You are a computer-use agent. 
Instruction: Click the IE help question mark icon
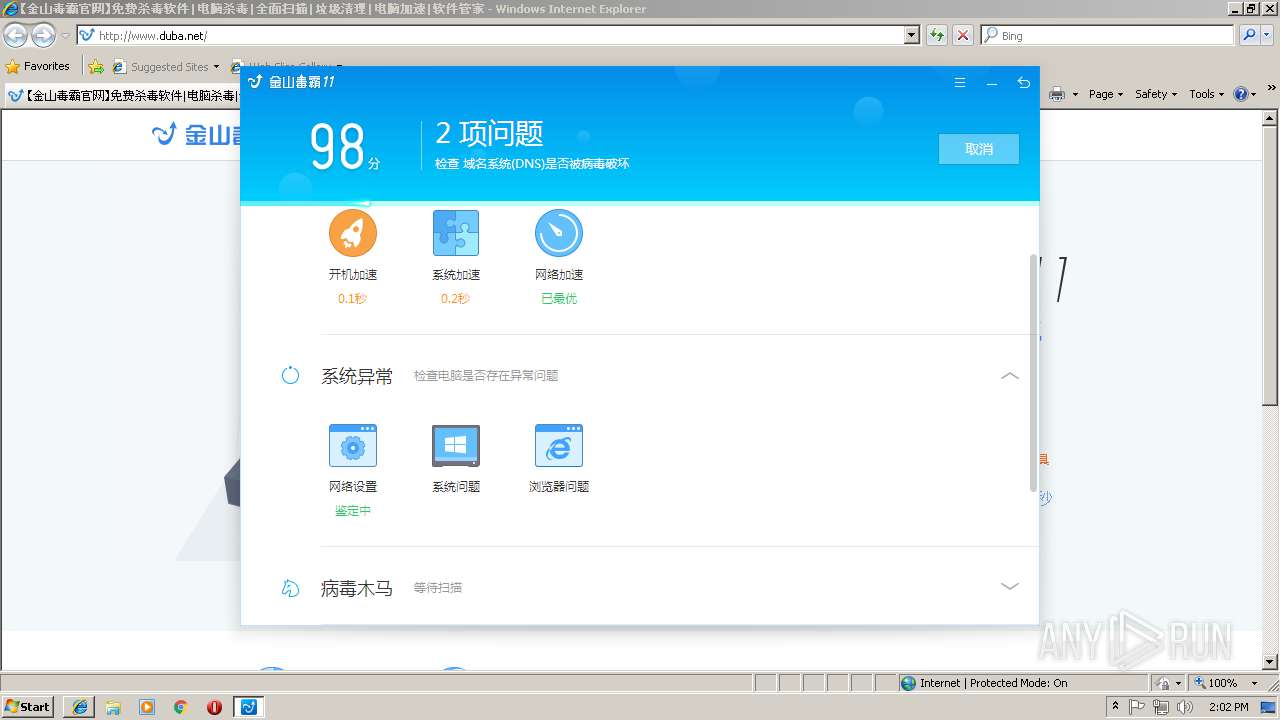tap(1241, 94)
